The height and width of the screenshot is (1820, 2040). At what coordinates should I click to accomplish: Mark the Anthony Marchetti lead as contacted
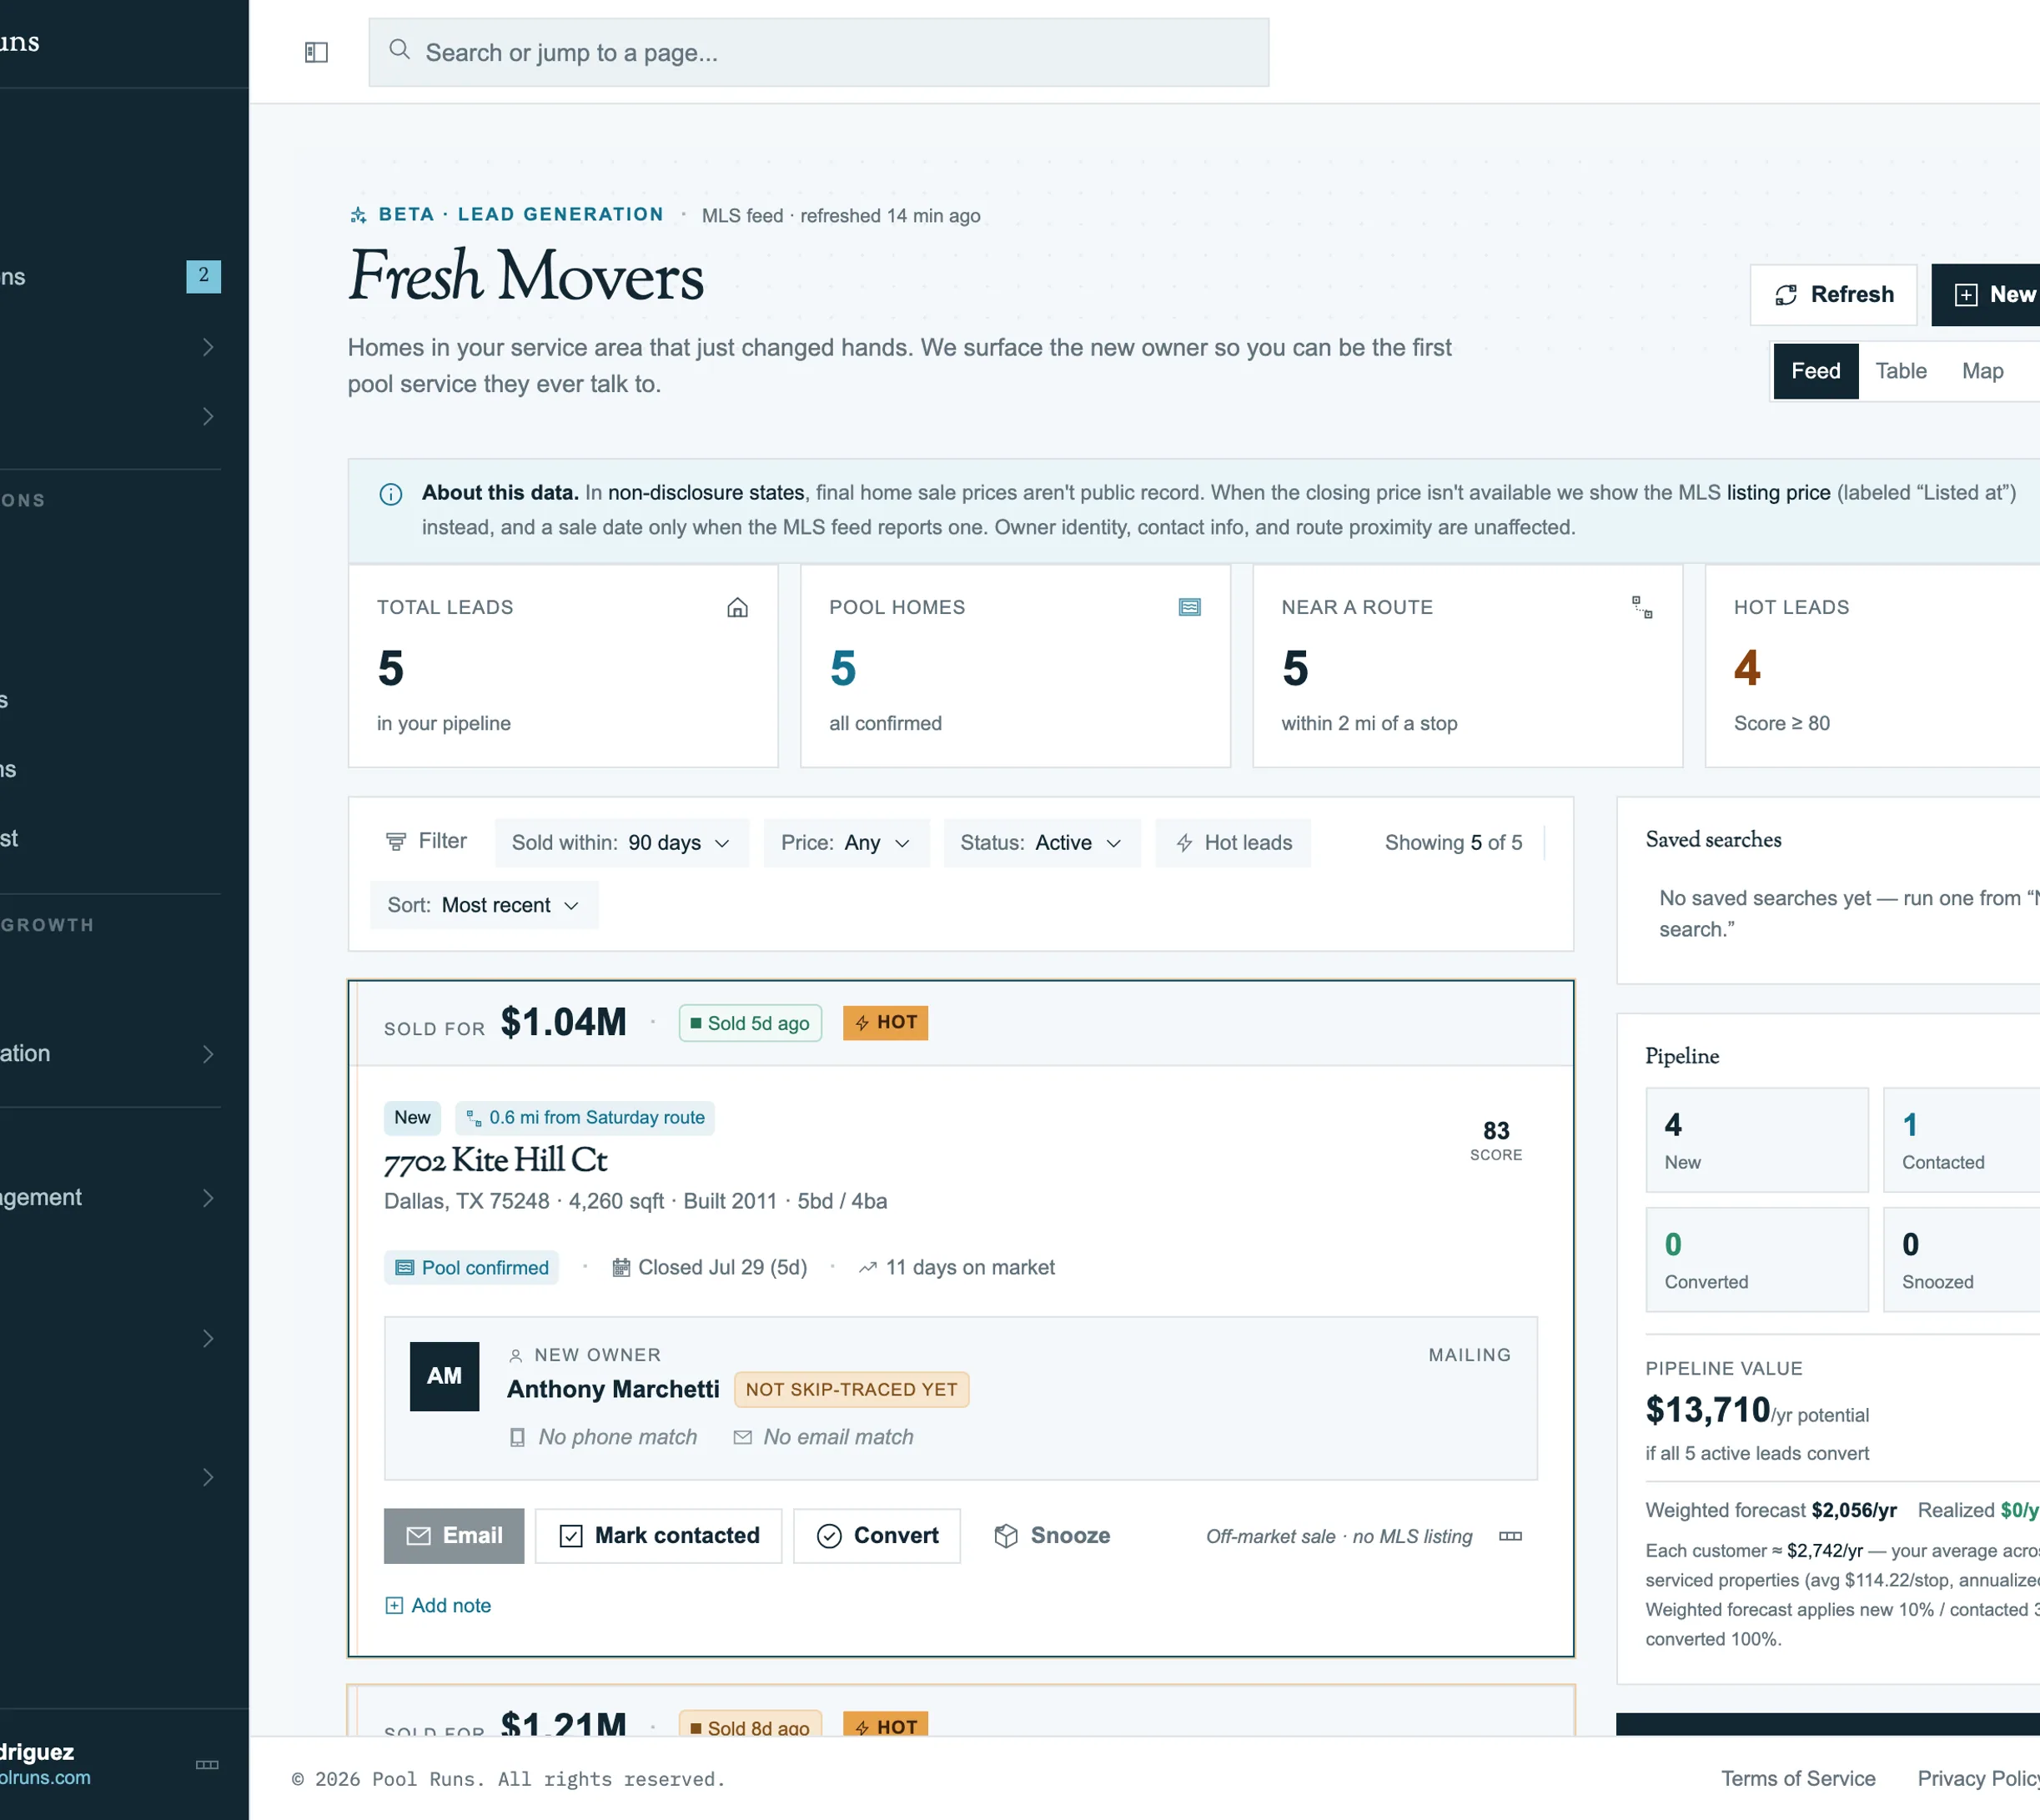click(x=658, y=1535)
